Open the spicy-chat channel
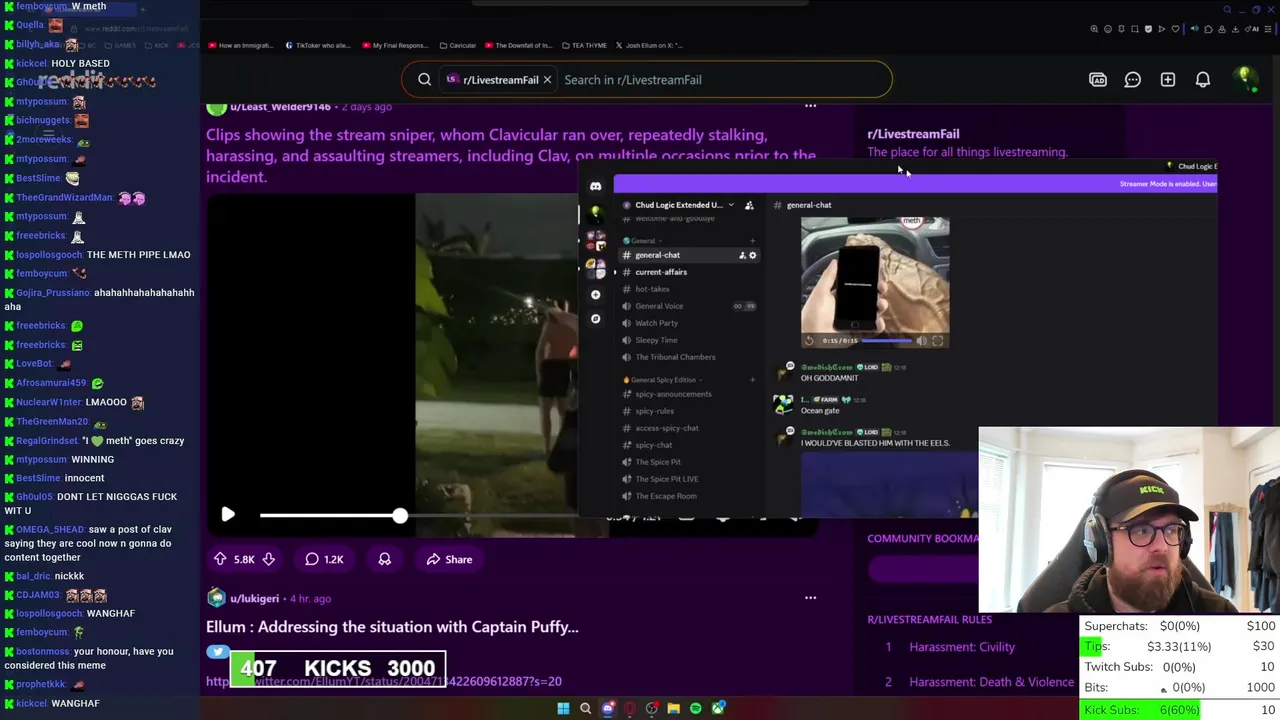Screen dimensions: 1280x720 (653, 445)
